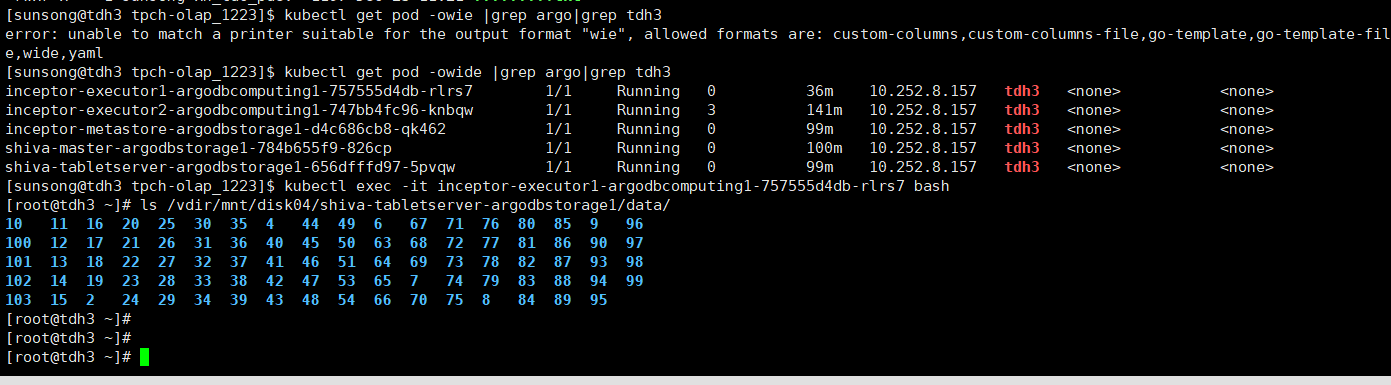Click directory 70 in the listing
The height and width of the screenshot is (385, 1391).
pos(419,300)
